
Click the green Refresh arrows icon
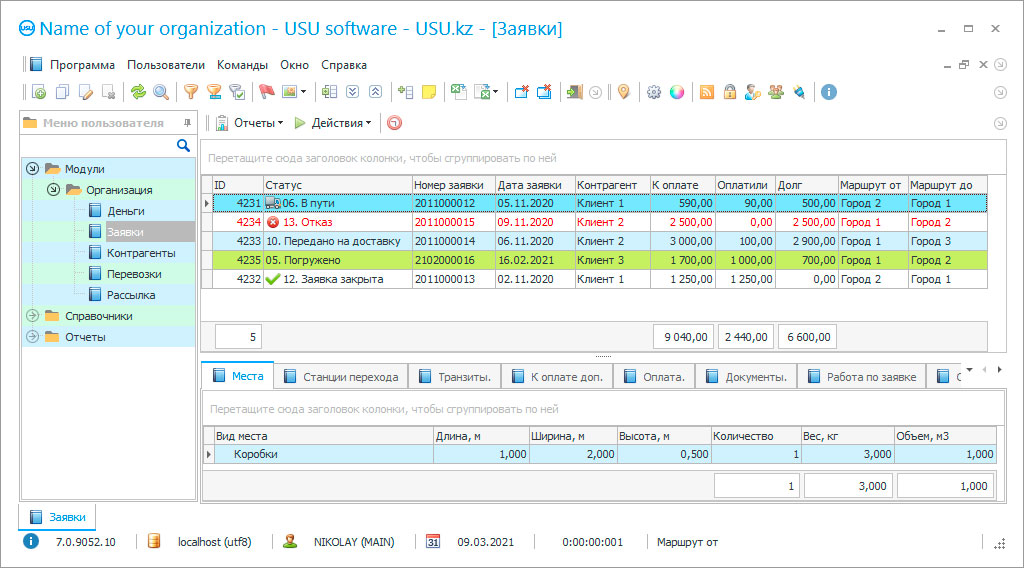(x=138, y=92)
